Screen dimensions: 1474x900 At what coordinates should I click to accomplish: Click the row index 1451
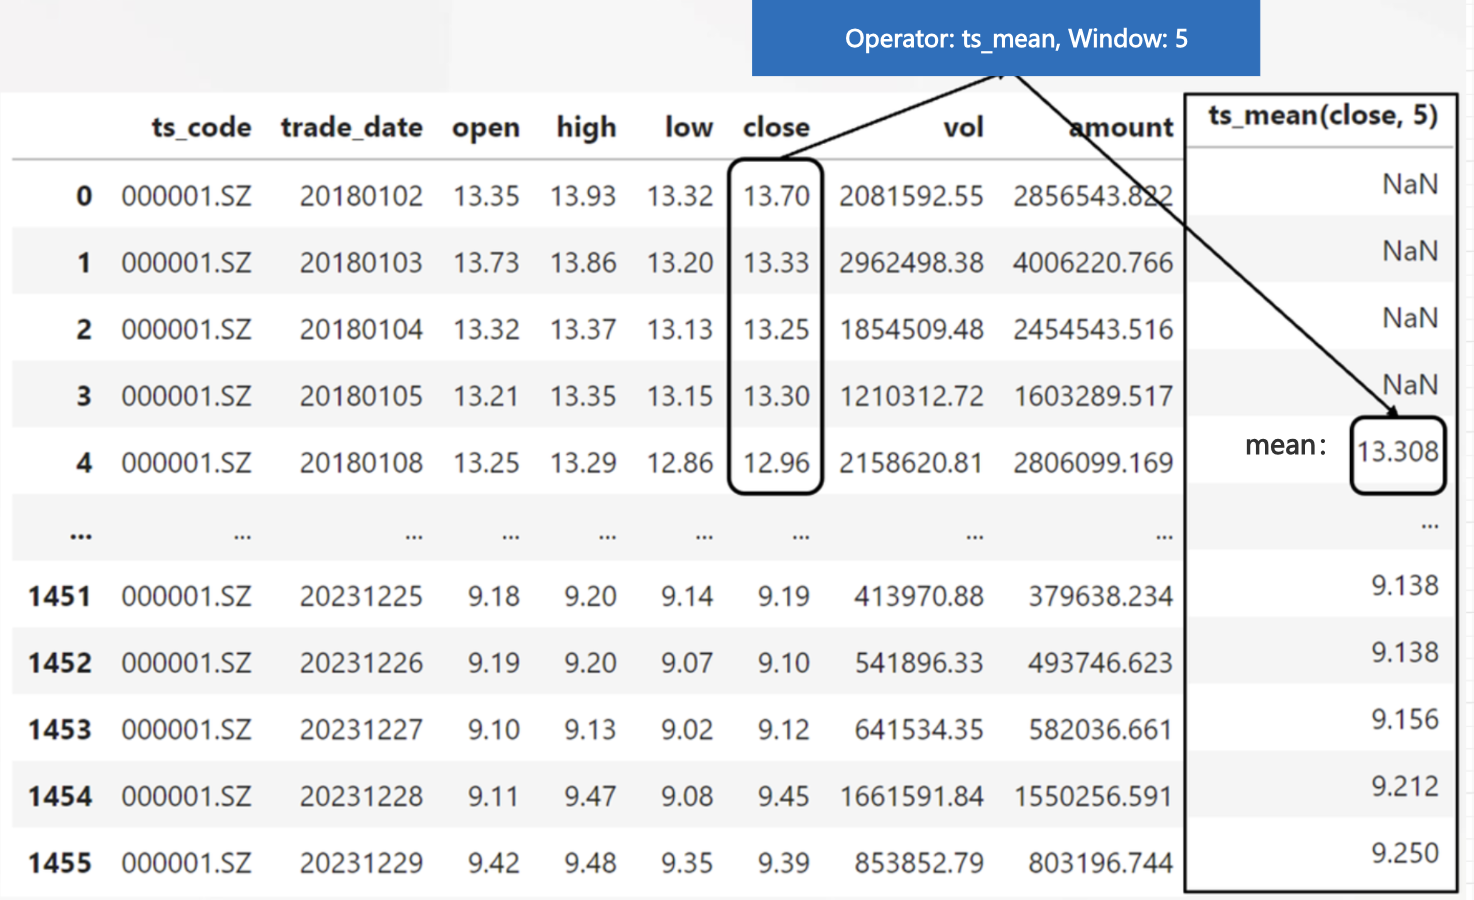tap(60, 597)
